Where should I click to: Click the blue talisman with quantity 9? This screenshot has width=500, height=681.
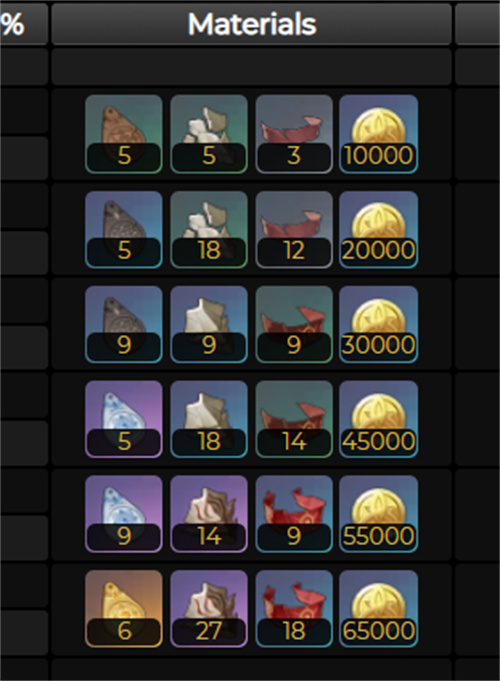coord(124,514)
